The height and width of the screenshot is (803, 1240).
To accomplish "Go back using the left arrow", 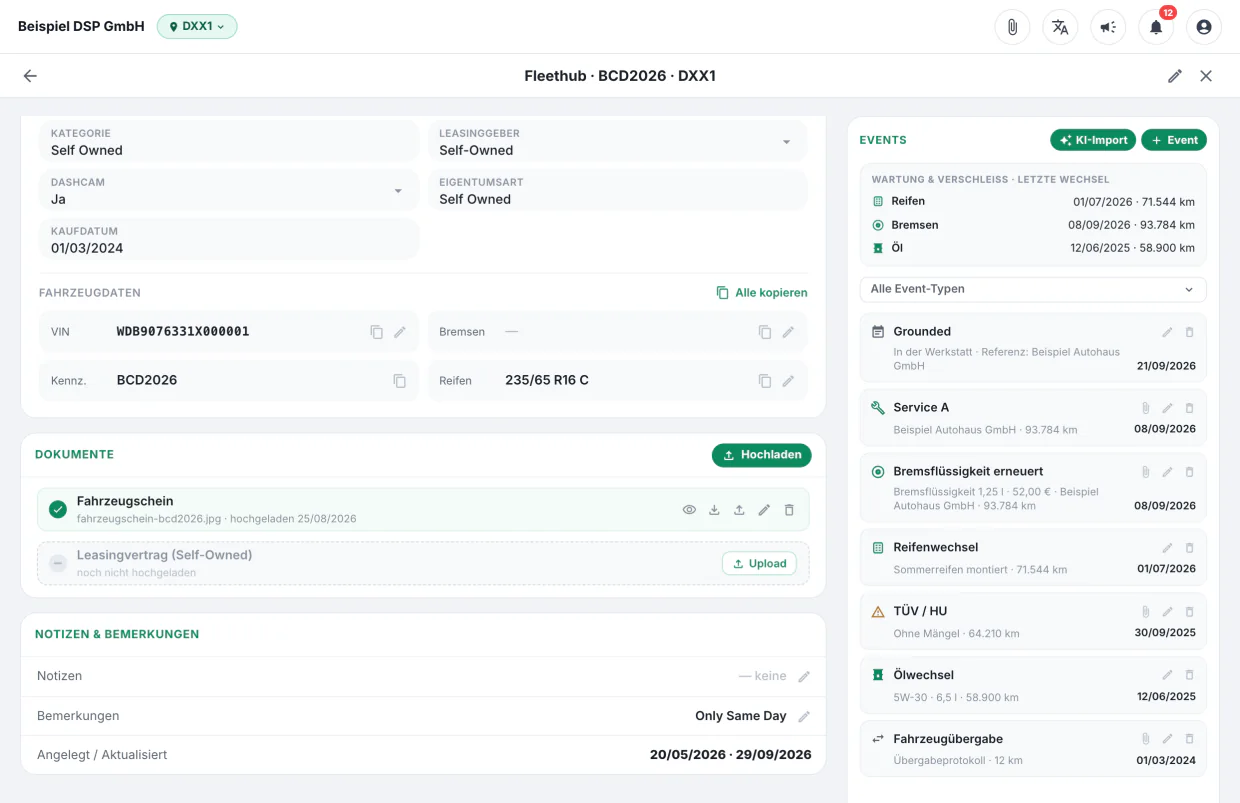I will click(30, 76).
